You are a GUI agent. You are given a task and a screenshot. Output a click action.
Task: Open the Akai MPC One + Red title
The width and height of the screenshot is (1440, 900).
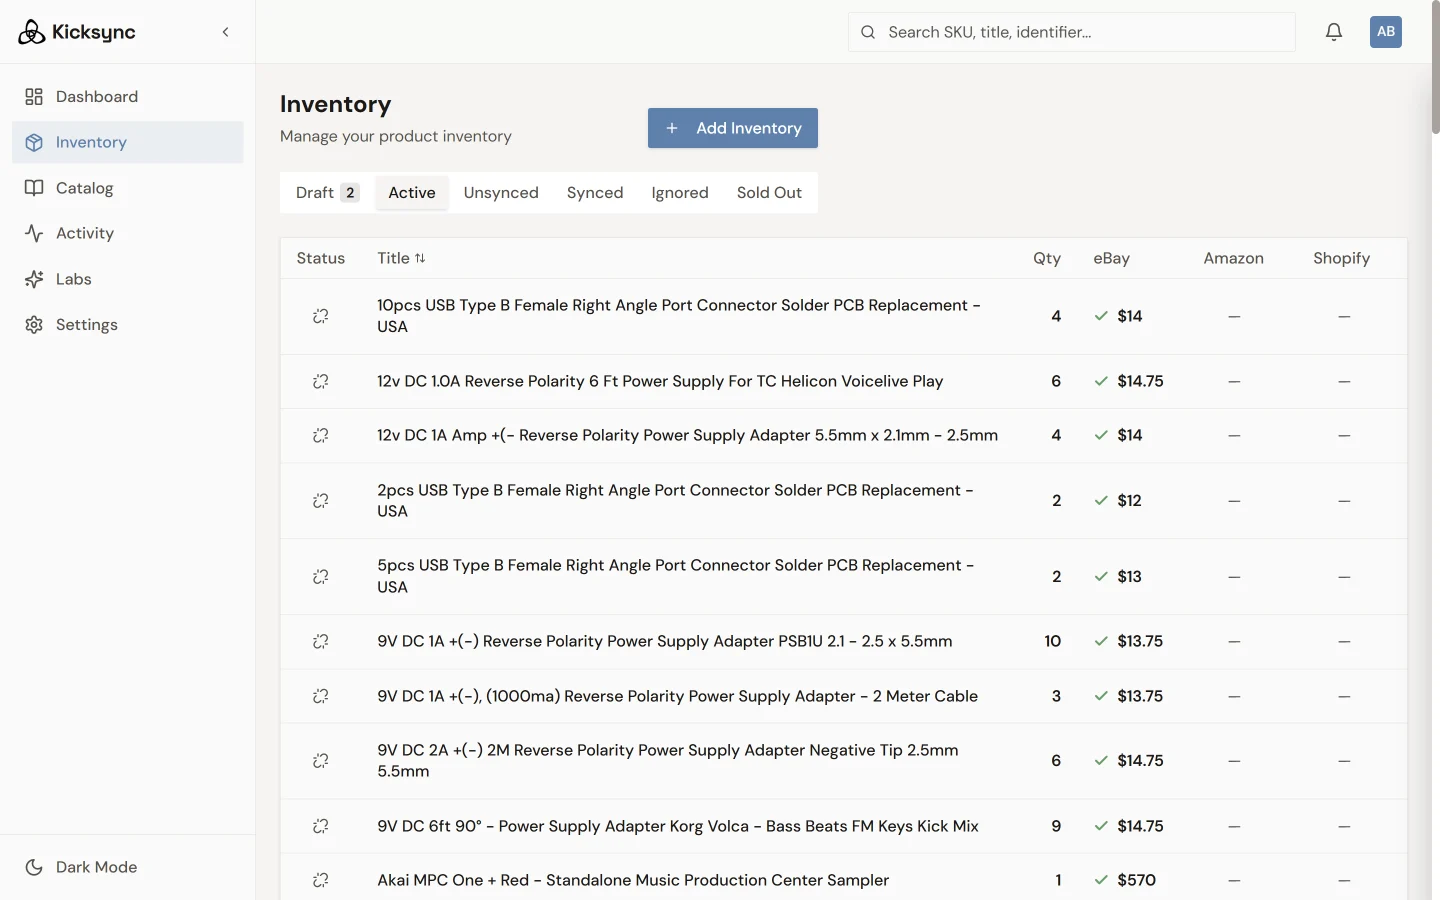[633, 880]
